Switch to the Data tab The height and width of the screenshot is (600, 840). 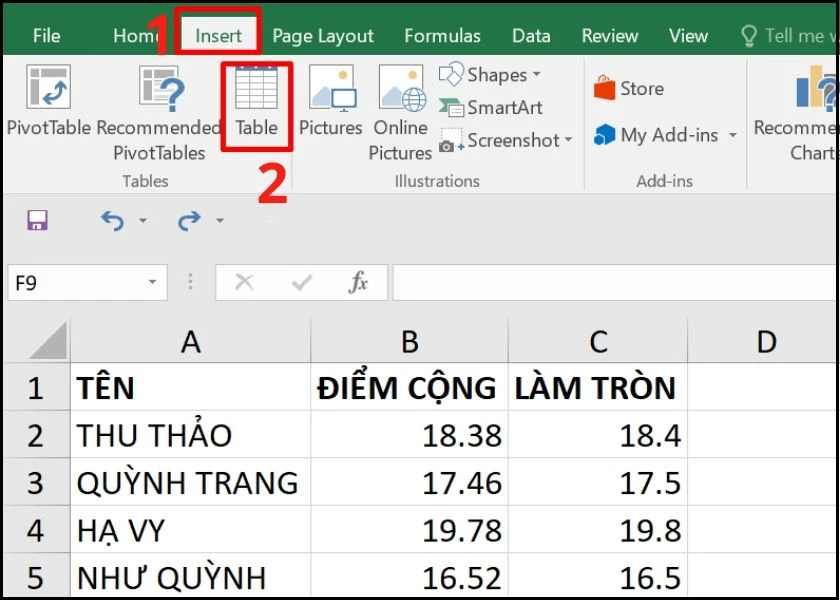click(x=531, y=36)
